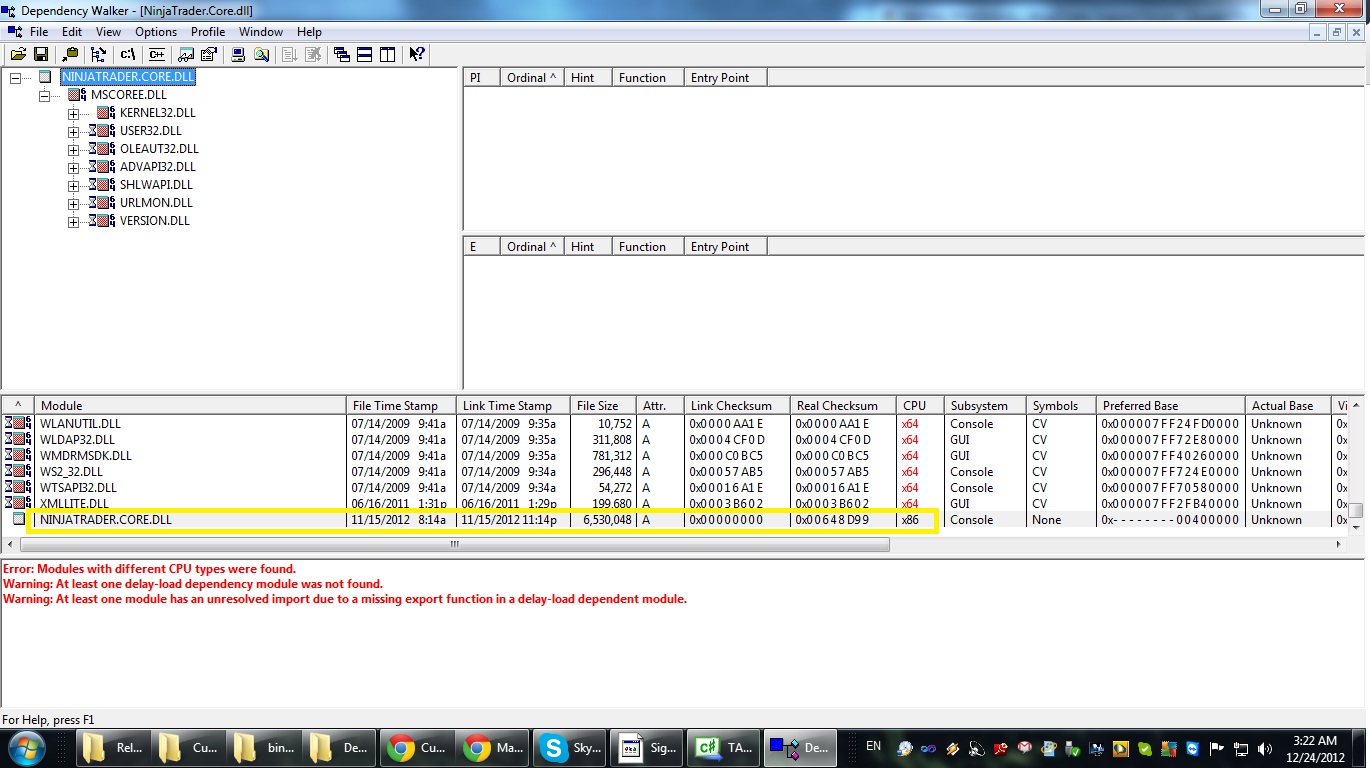The image size is (1370, 768).
Task: Click the Copy toolbar icon
Action: [71, 54]
